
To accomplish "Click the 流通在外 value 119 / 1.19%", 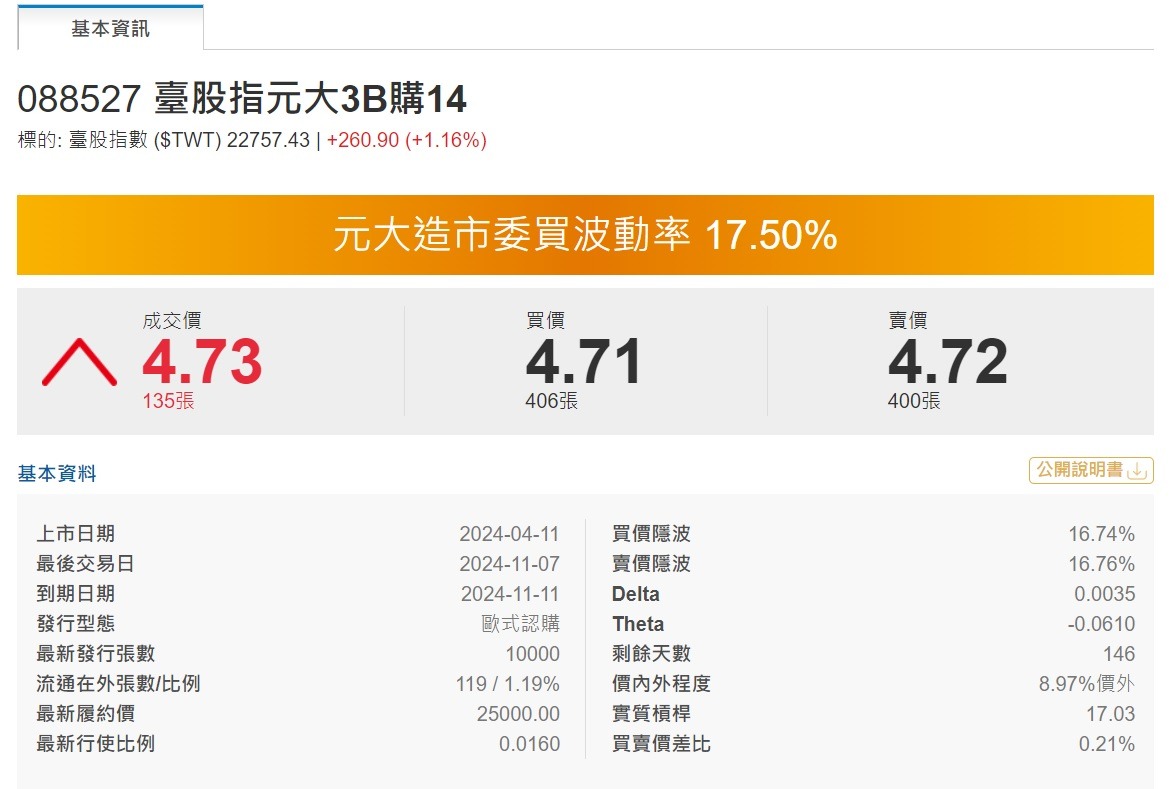I will click(x=508, y=684).
